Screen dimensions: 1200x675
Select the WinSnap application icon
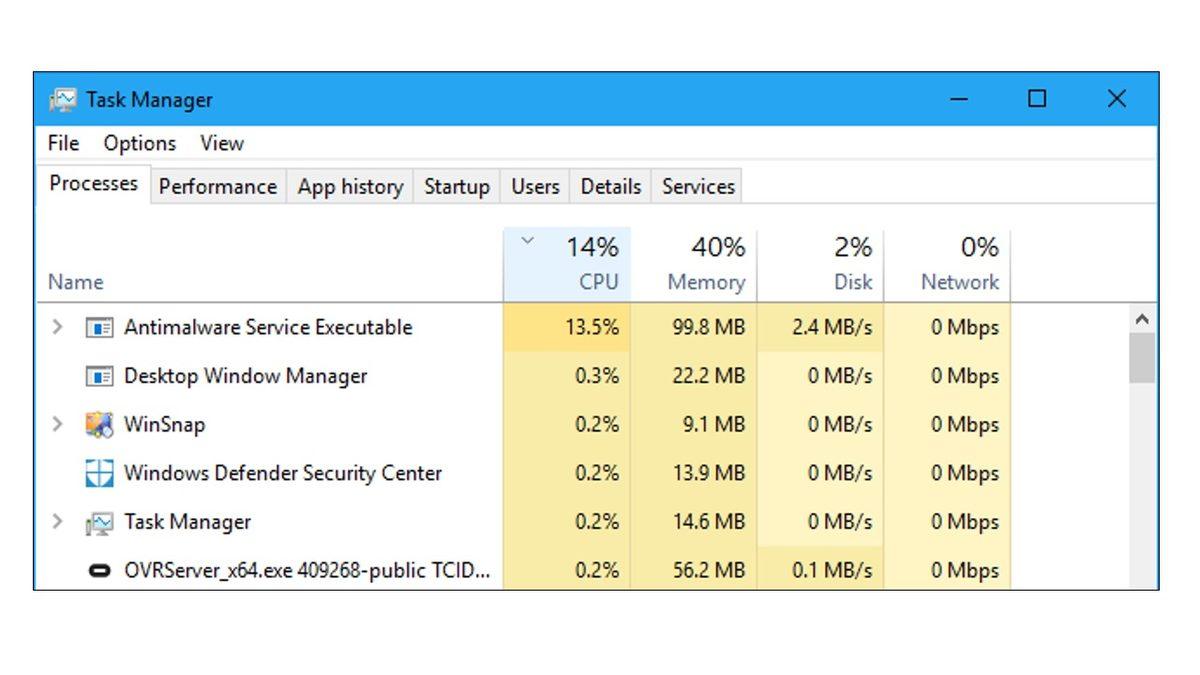click(x=100, y=424)
